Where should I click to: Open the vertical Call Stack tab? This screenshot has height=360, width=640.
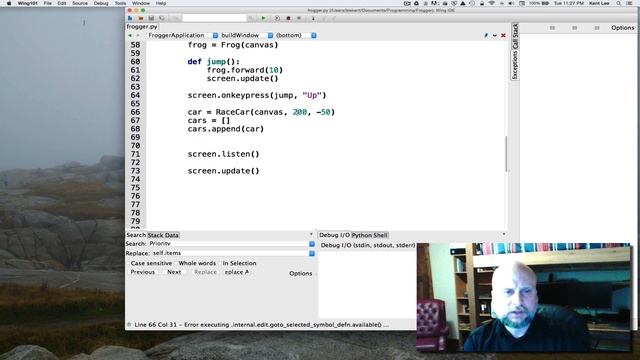pos(515,36)
